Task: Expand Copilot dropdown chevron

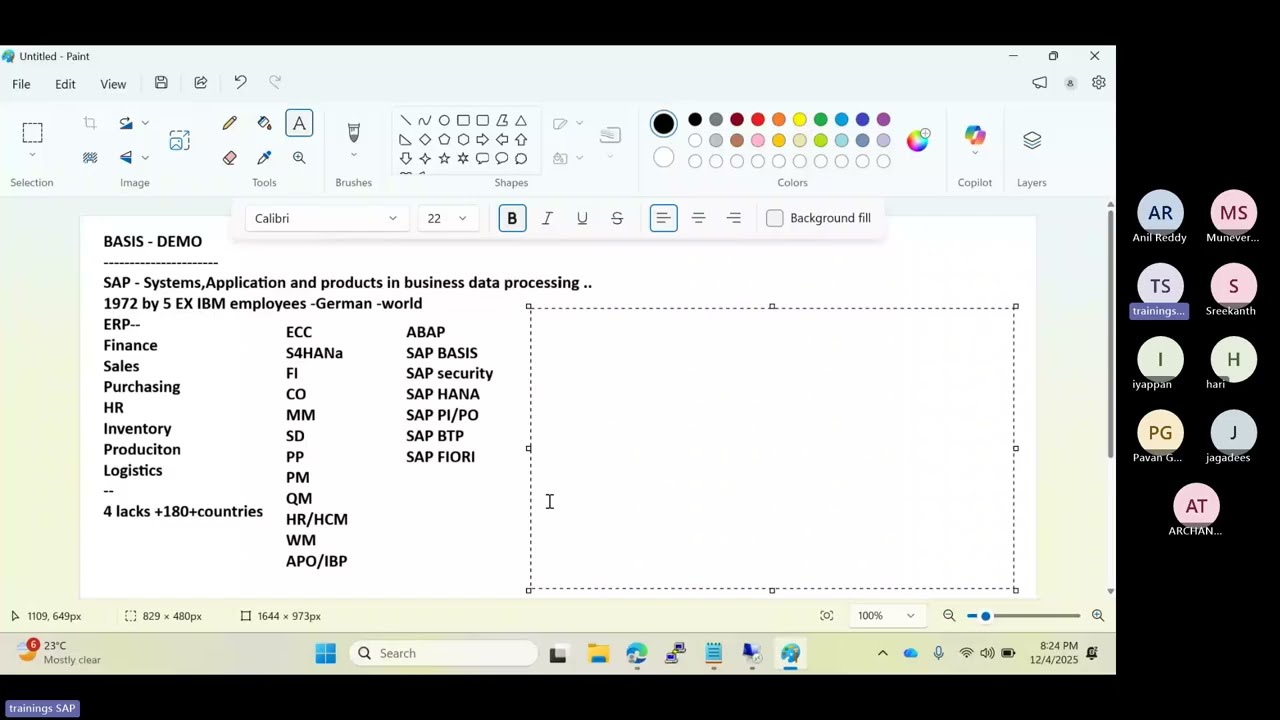Action: coord(975,153)
